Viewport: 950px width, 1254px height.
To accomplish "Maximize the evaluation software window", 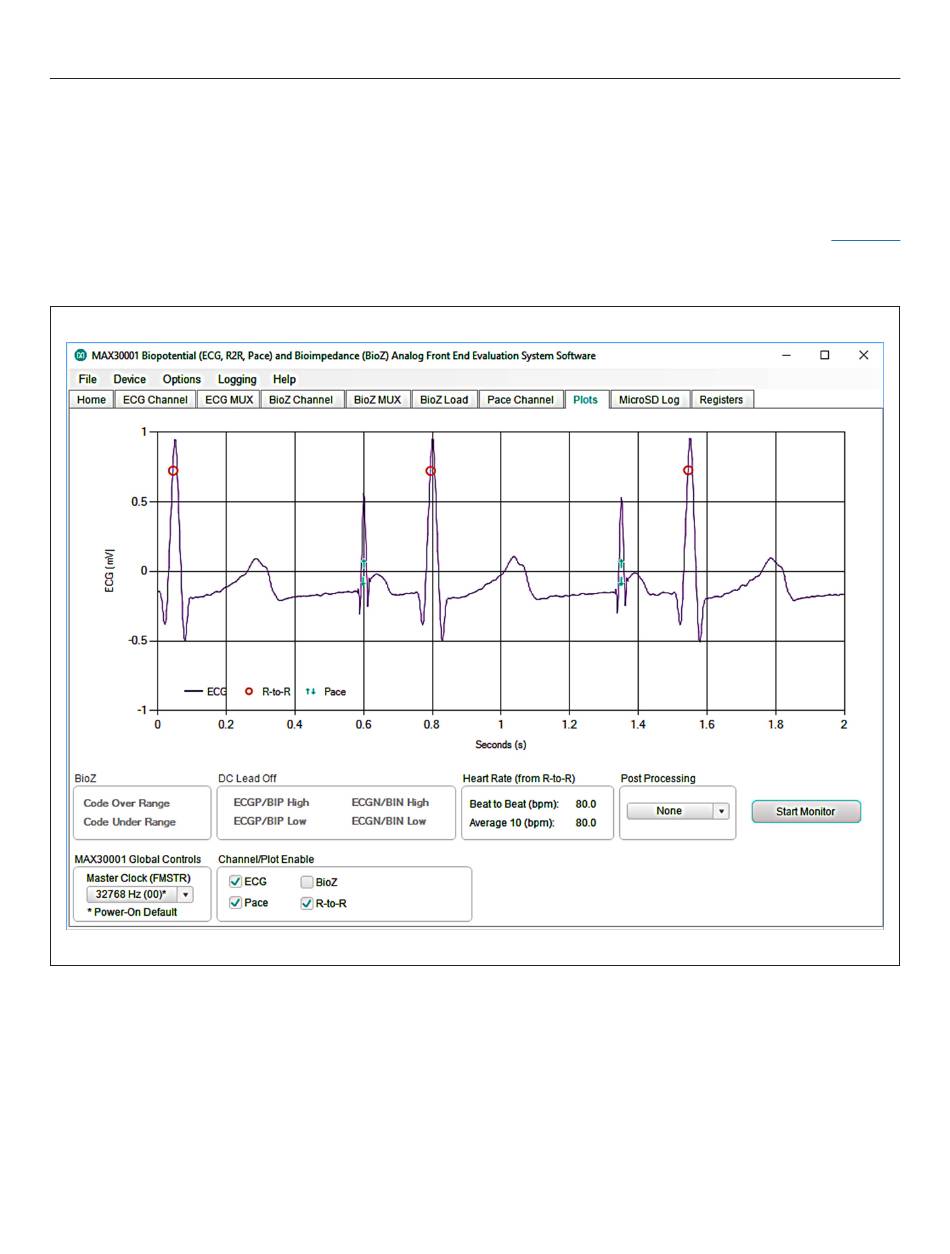I will (x=825, y=355).
